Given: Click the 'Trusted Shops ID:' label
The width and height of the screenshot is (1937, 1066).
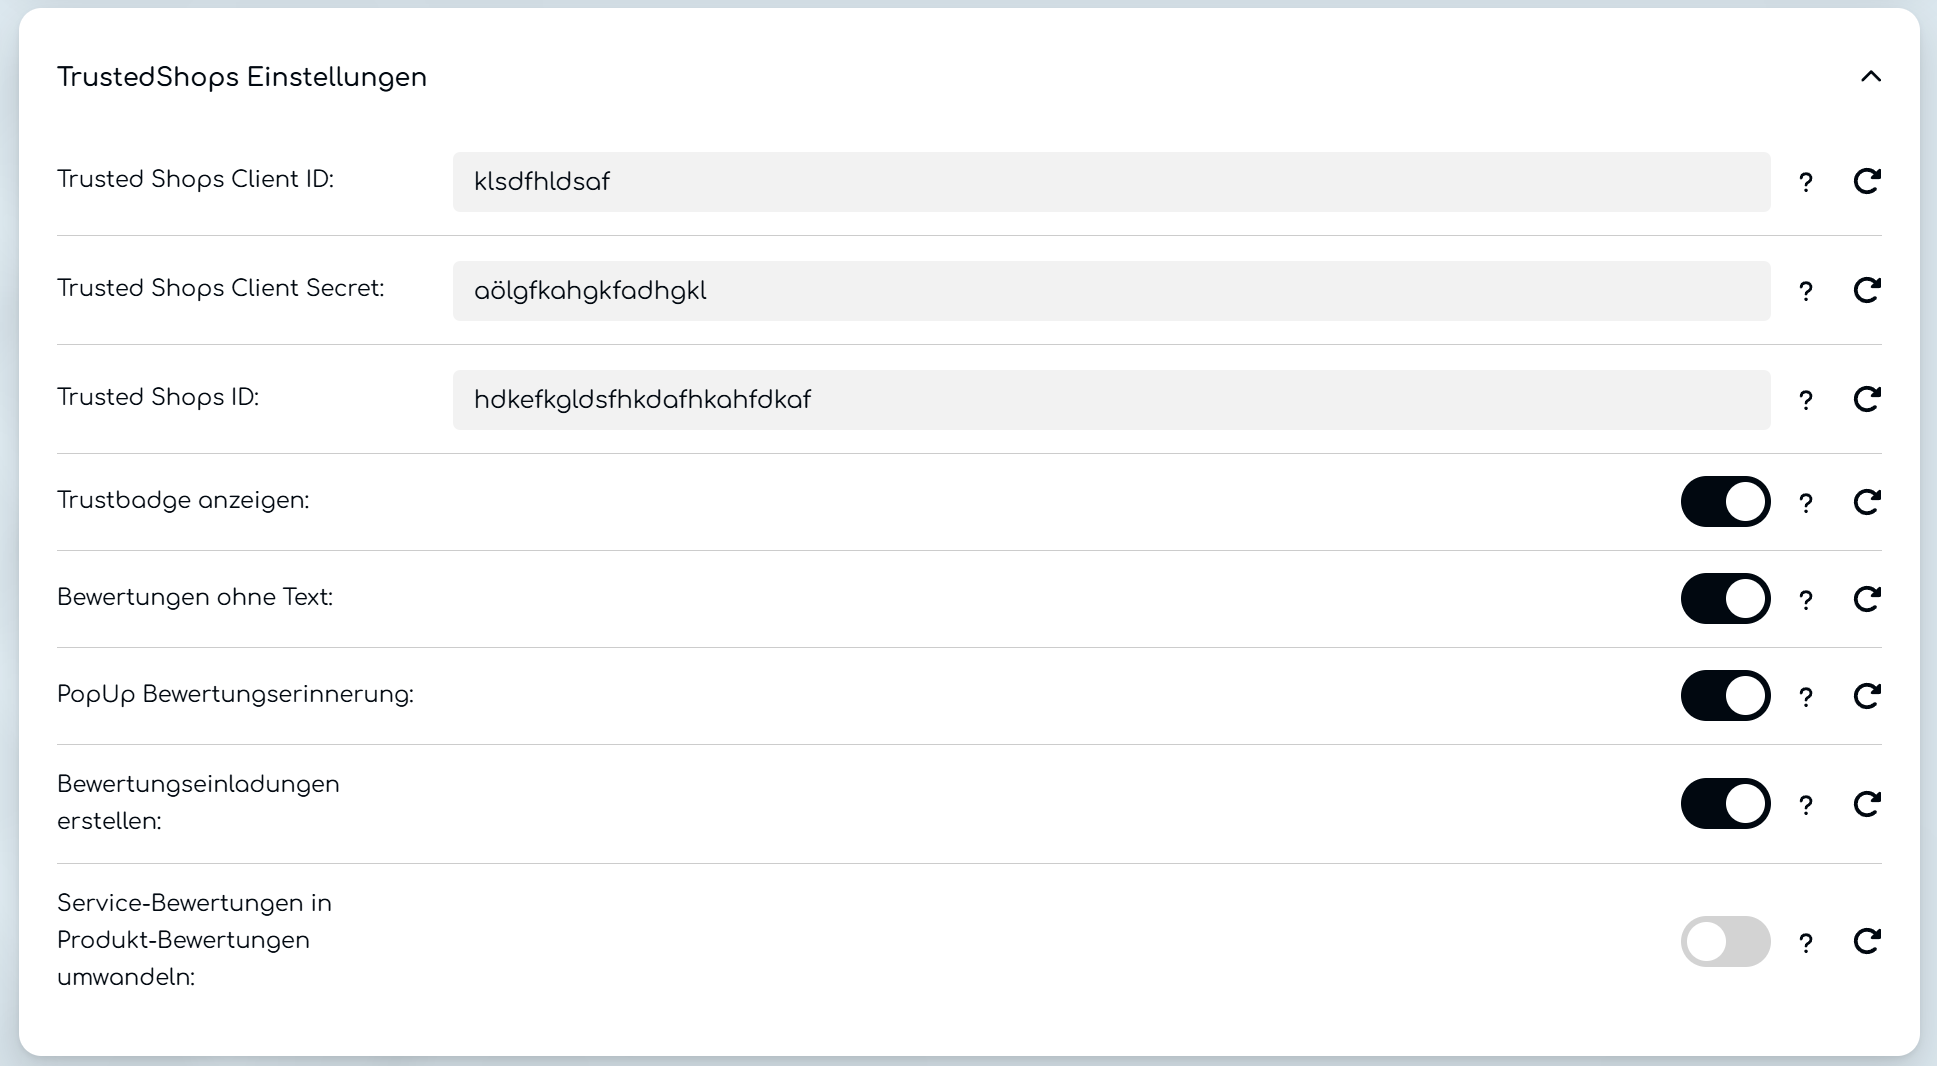Looking at the screenshot, I should tap(158, 397).
